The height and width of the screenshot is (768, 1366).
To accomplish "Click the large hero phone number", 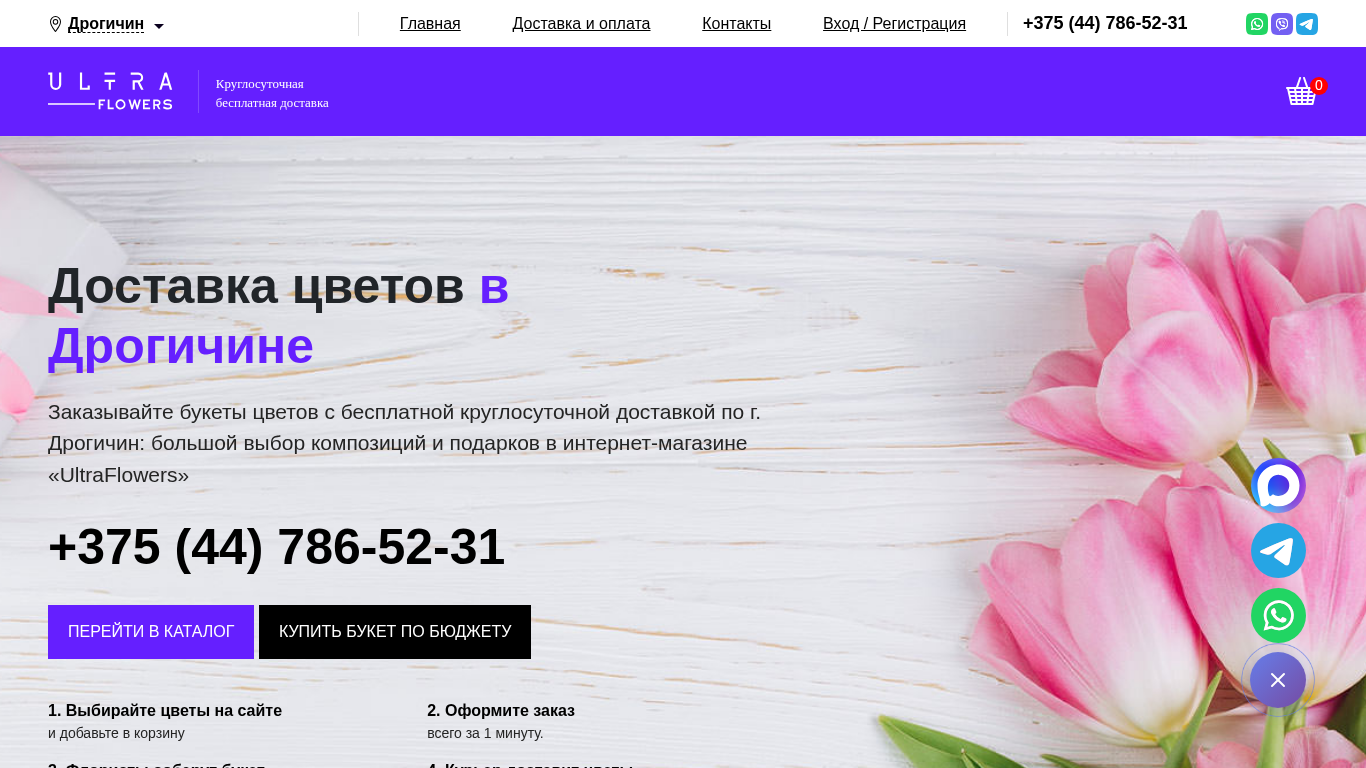I will (276, 547).
